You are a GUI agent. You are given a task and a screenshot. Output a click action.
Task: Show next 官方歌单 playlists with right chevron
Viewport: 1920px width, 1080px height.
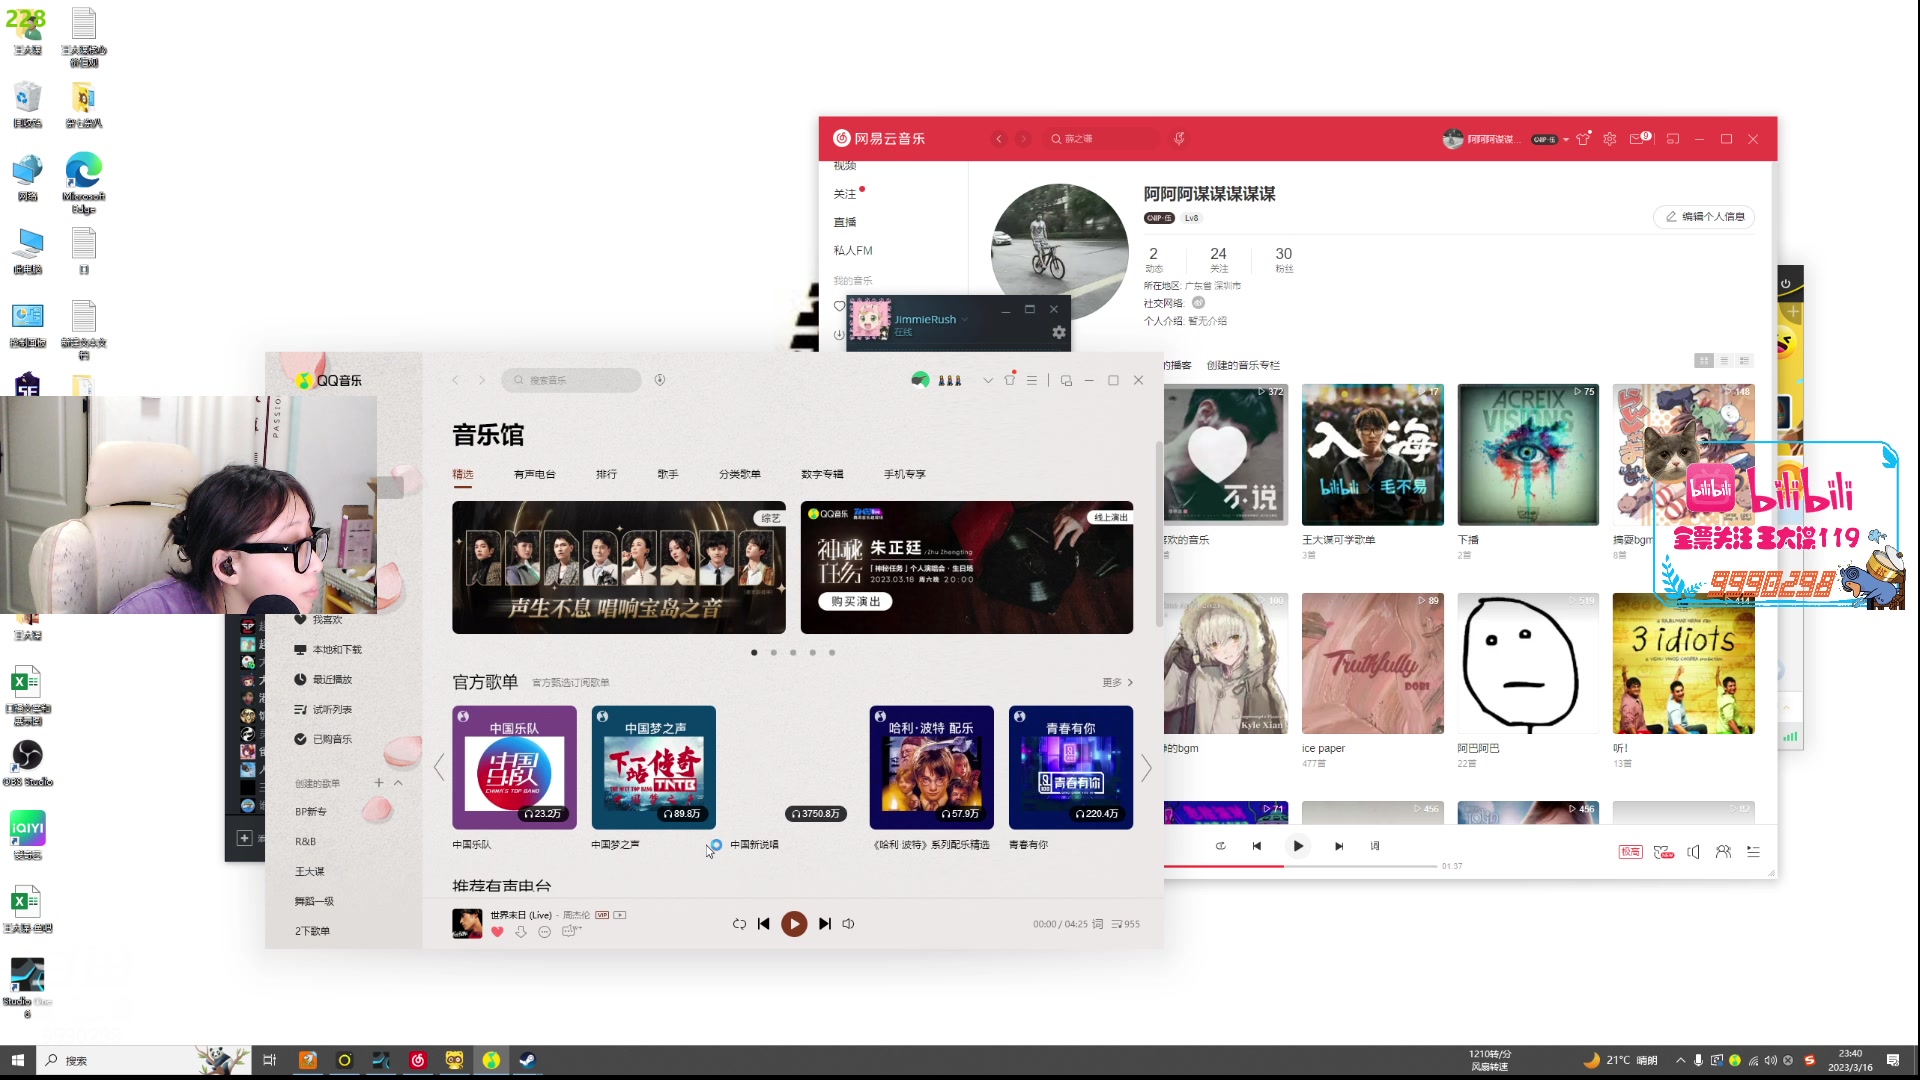(1146, 768)
